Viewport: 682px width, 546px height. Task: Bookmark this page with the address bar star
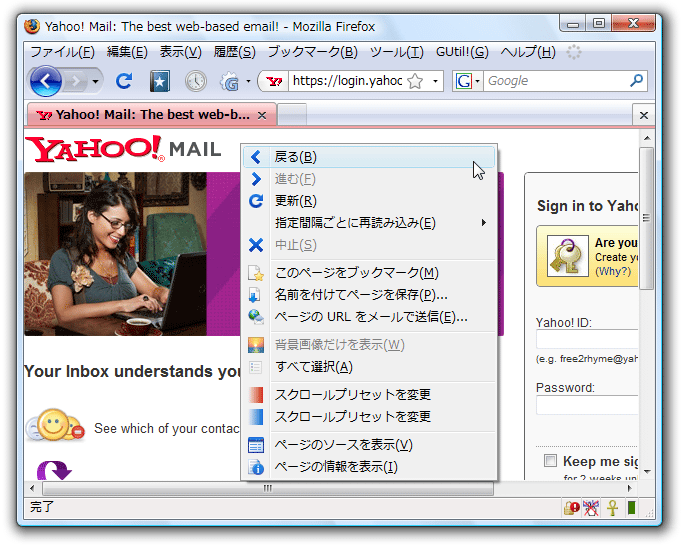[415, 81]
